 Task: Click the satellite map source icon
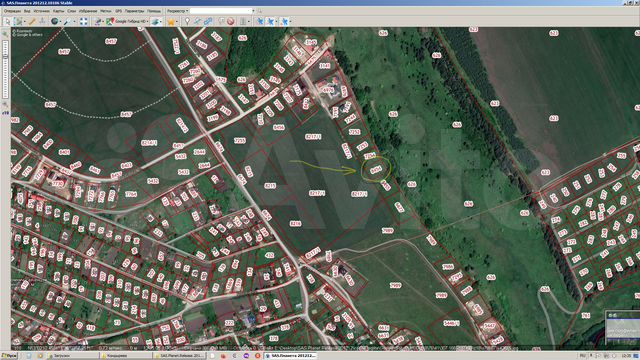click(98, 21)
